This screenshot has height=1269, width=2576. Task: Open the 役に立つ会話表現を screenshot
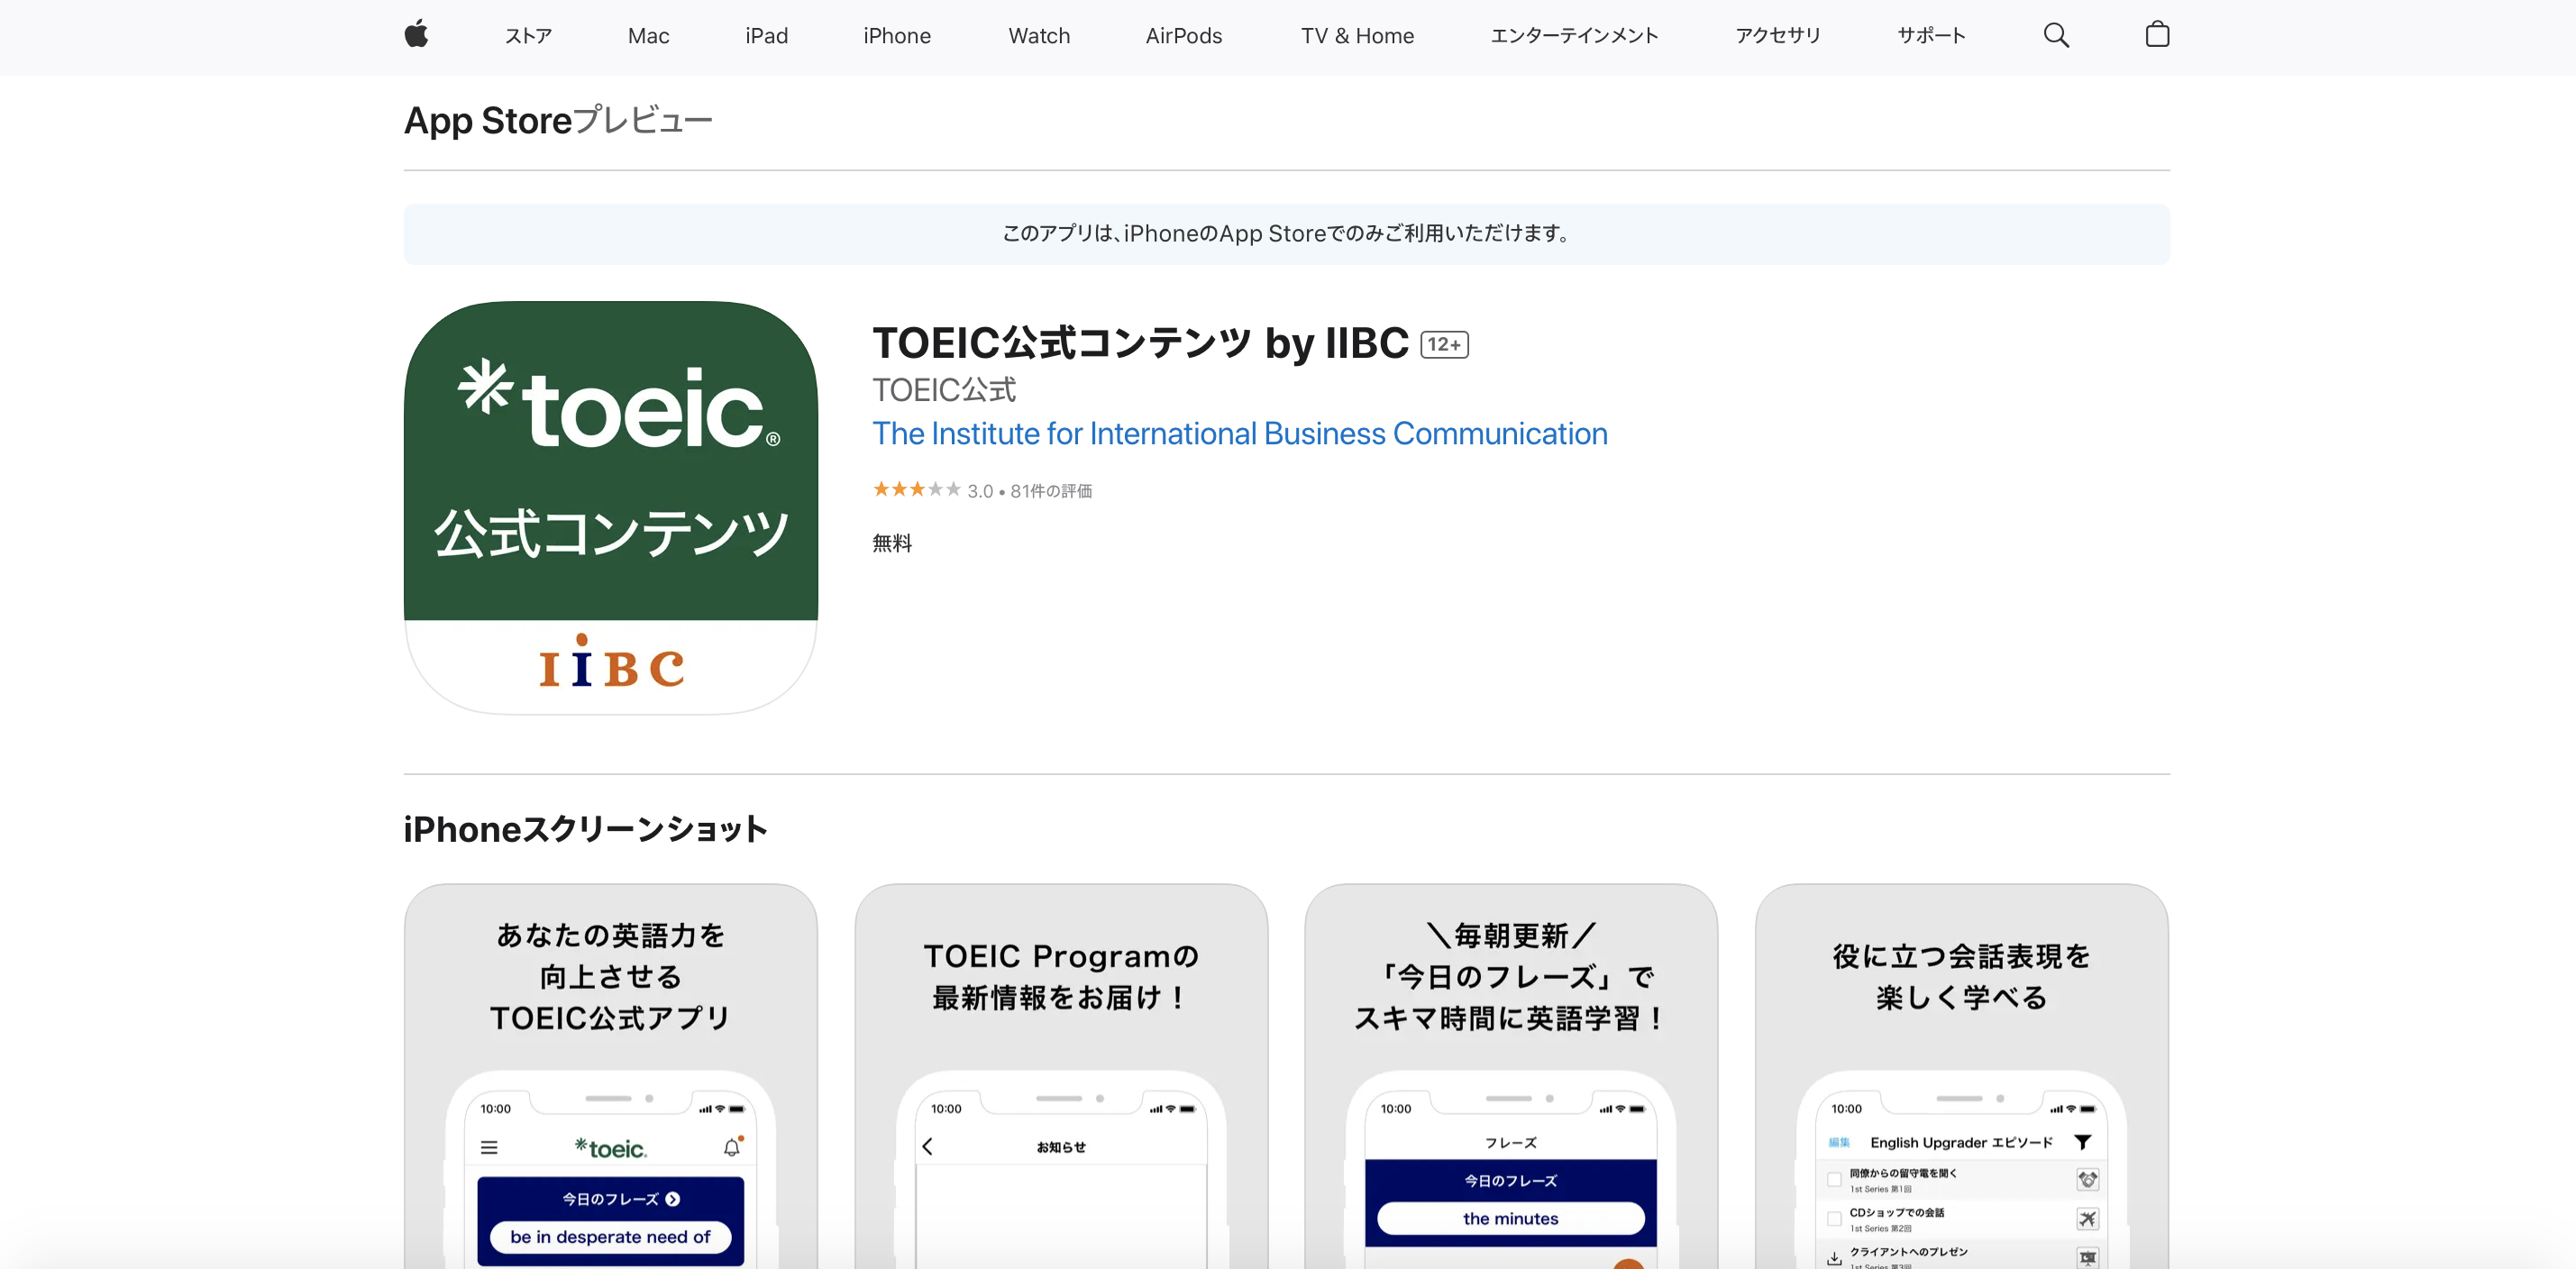click(x=1962, y=1076)
